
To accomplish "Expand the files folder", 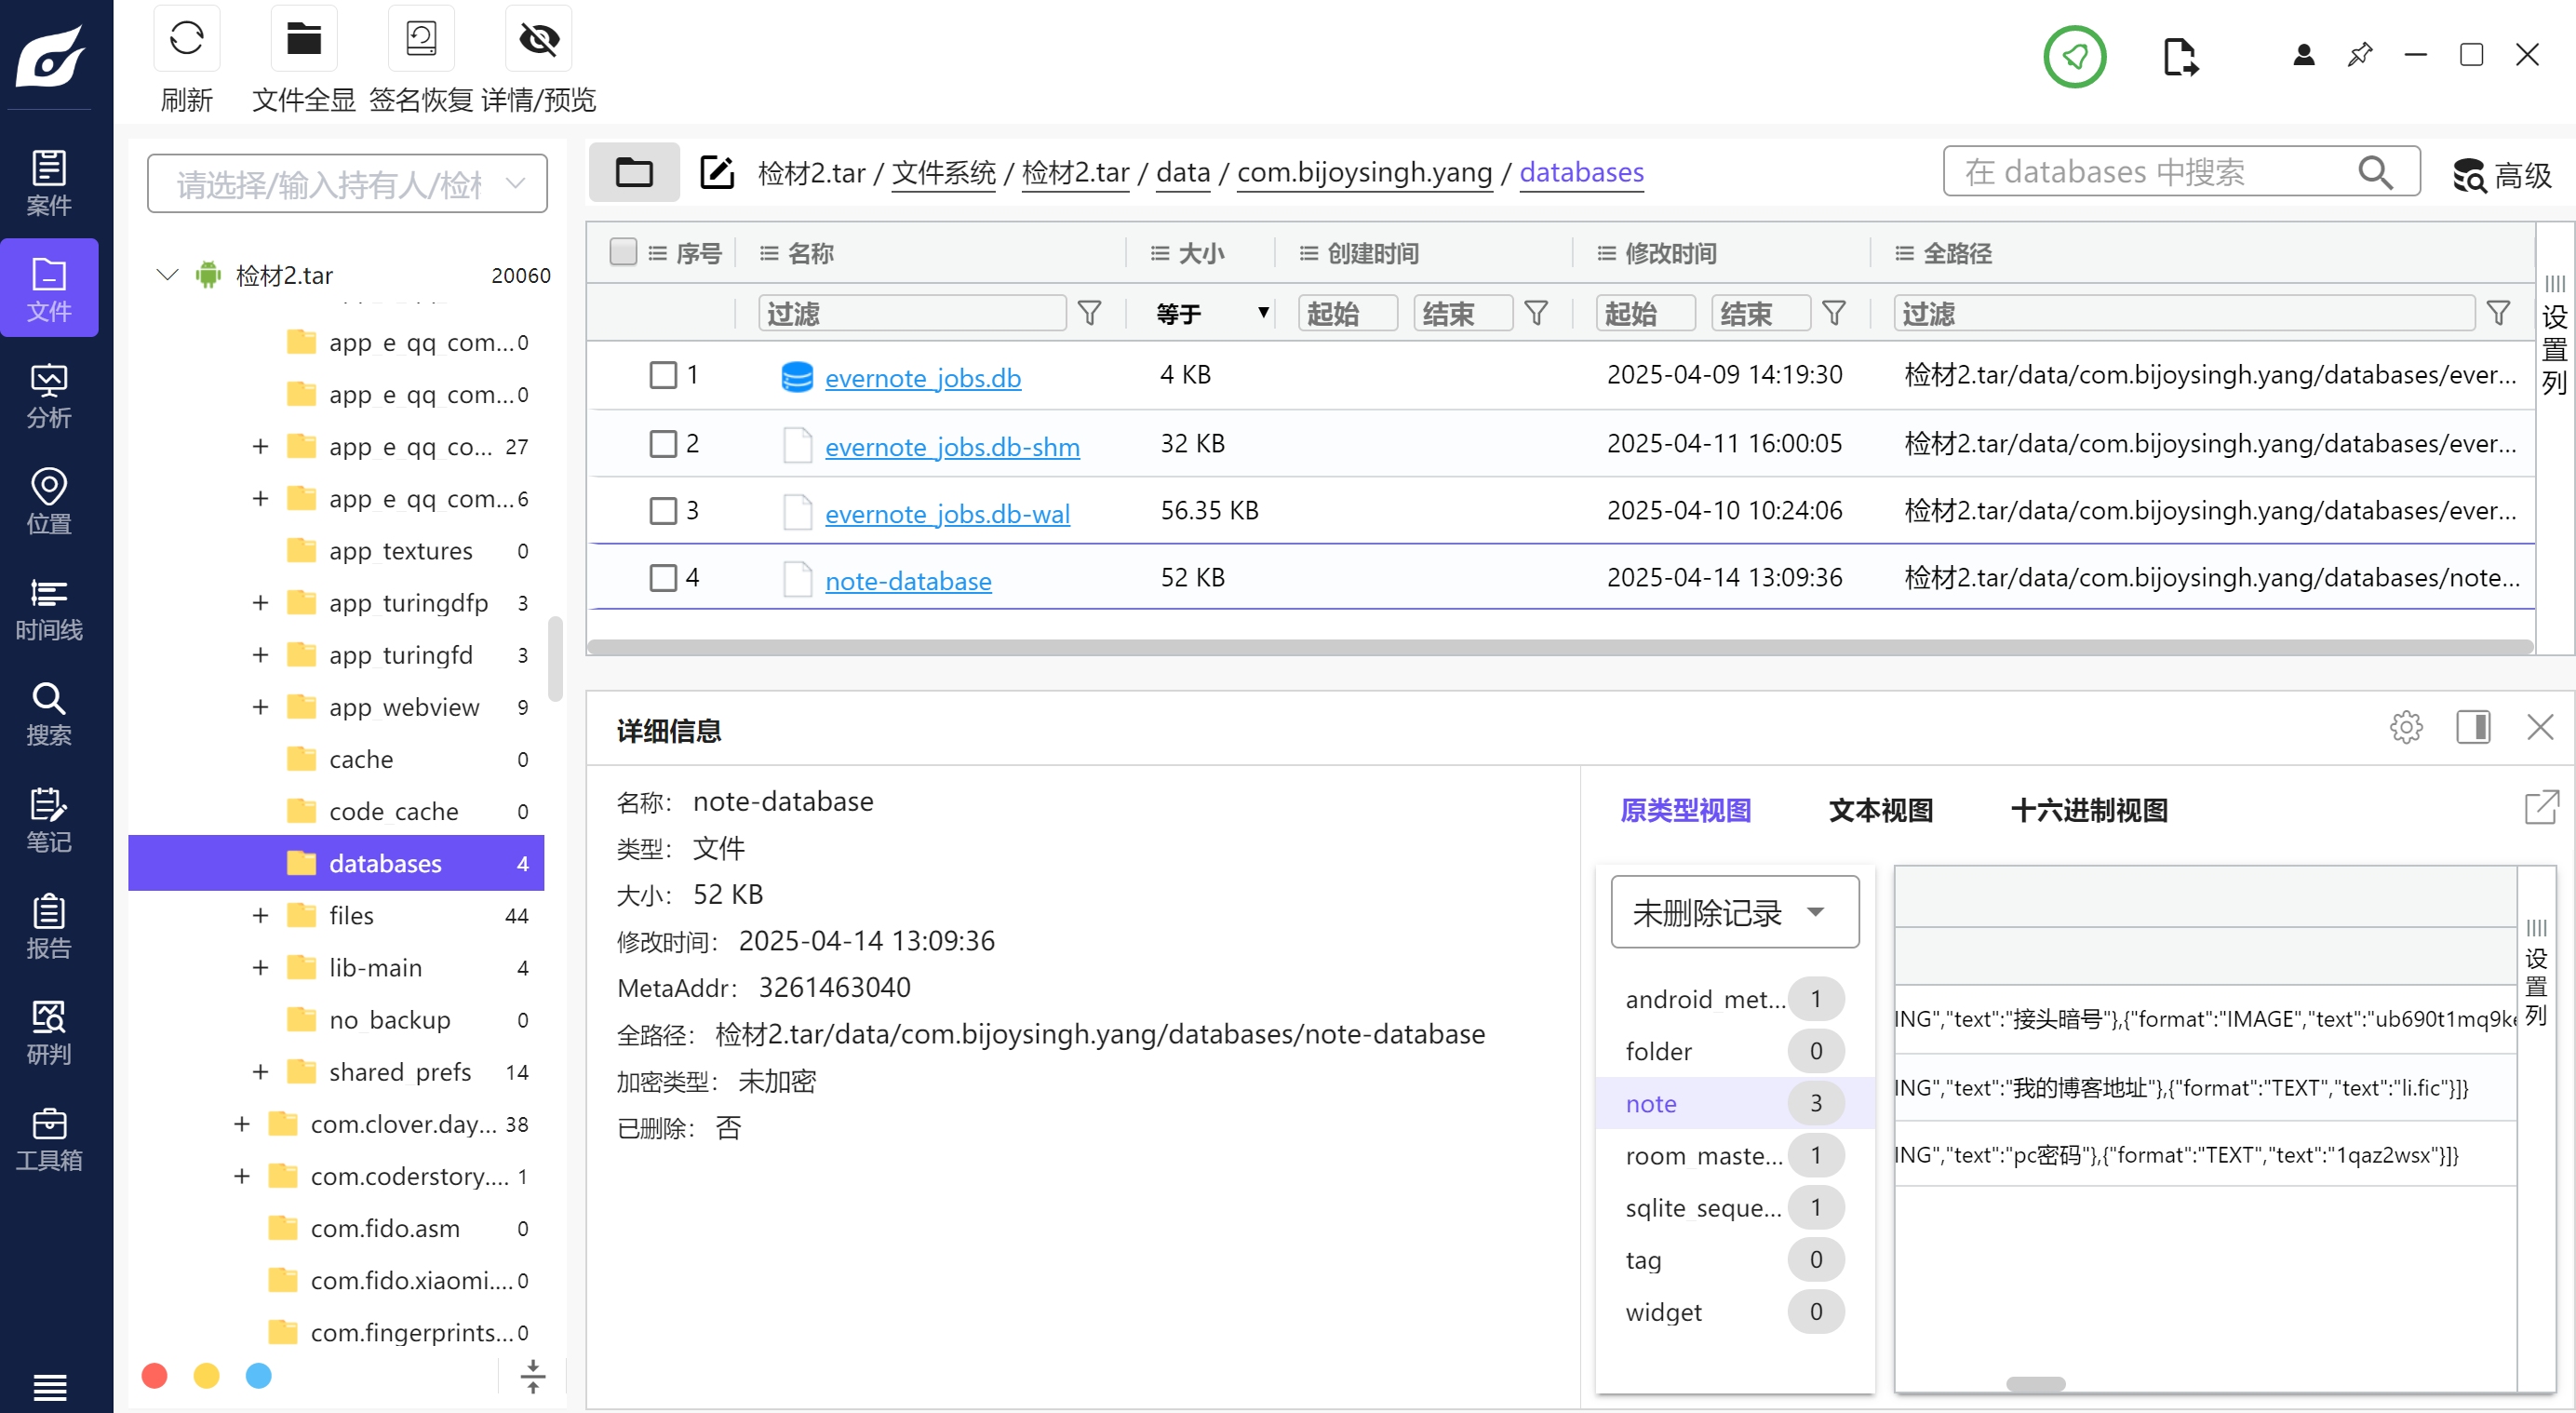I will (260, 915).
